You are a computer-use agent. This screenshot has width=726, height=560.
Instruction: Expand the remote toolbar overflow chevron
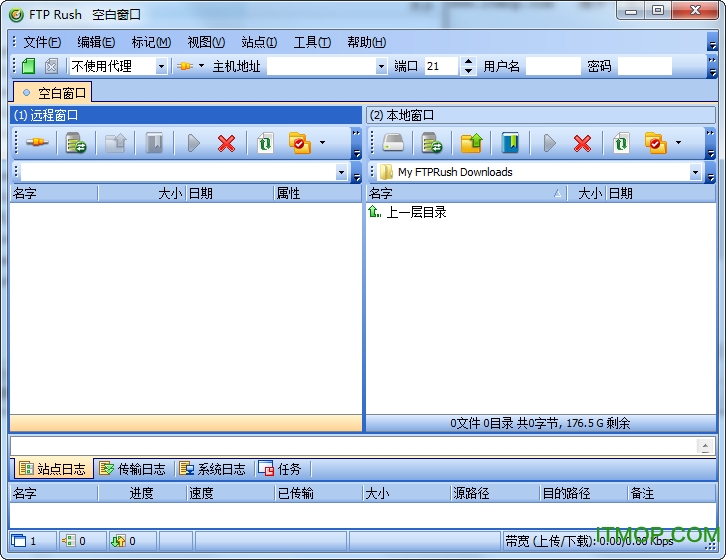click(356, 143)
